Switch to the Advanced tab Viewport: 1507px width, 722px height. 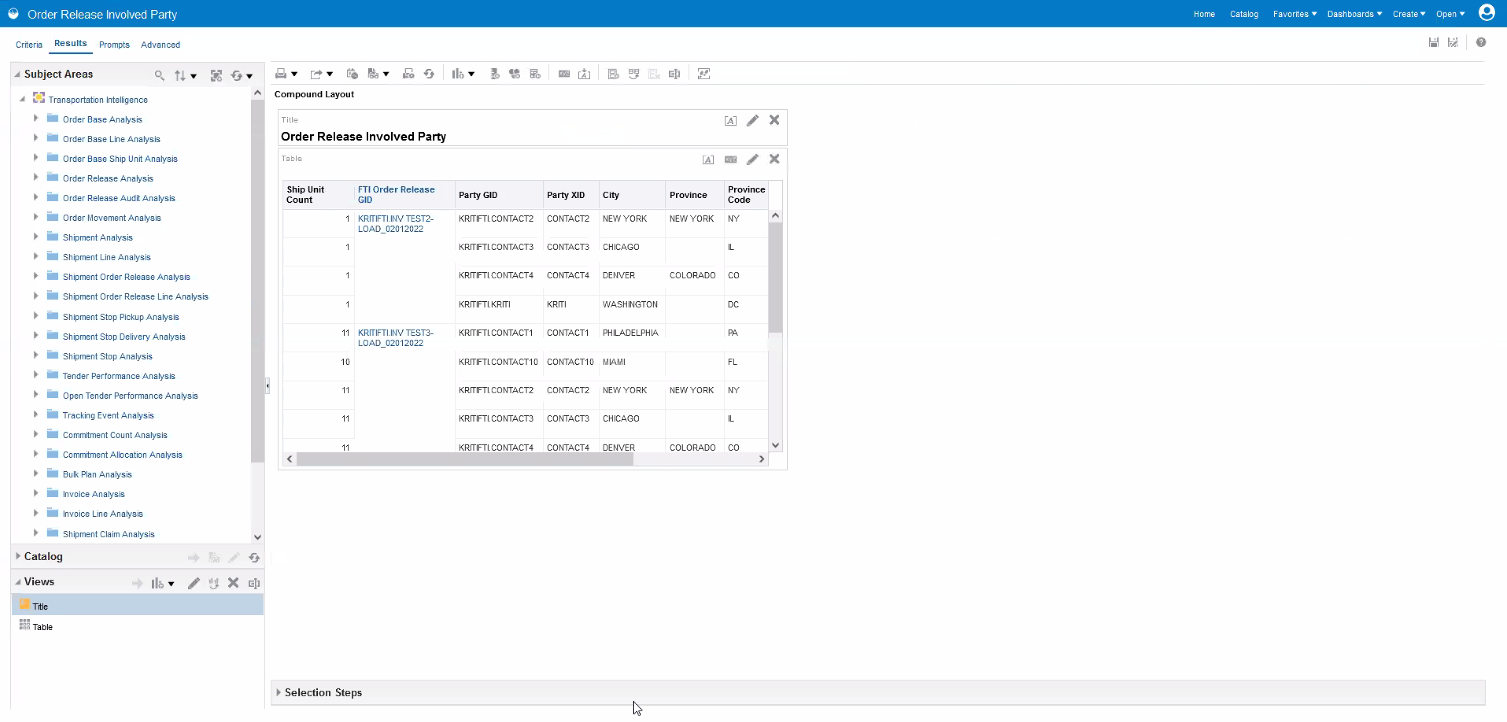click(160, 45)
